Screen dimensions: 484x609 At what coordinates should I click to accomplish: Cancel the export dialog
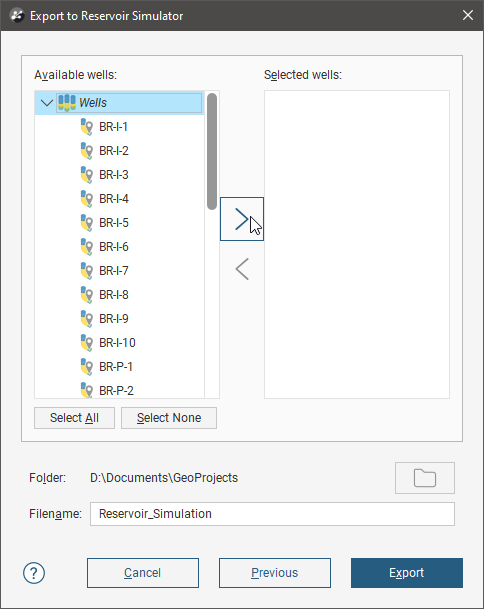(143, 573)
